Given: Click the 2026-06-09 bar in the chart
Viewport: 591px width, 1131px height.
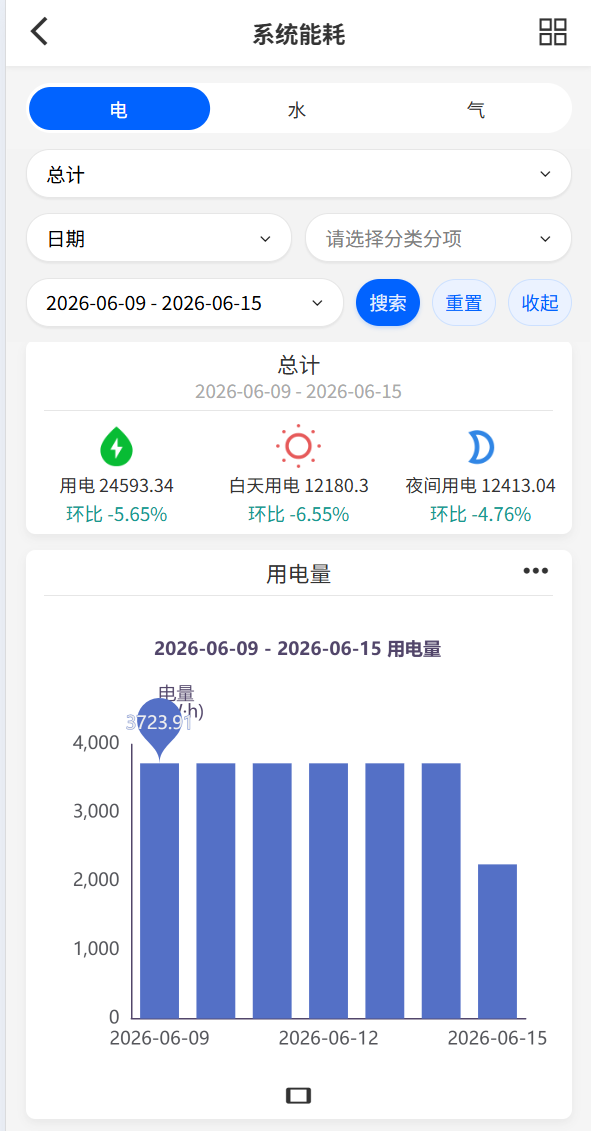Looking at the screenshot, I should click(x=159, y=890).
